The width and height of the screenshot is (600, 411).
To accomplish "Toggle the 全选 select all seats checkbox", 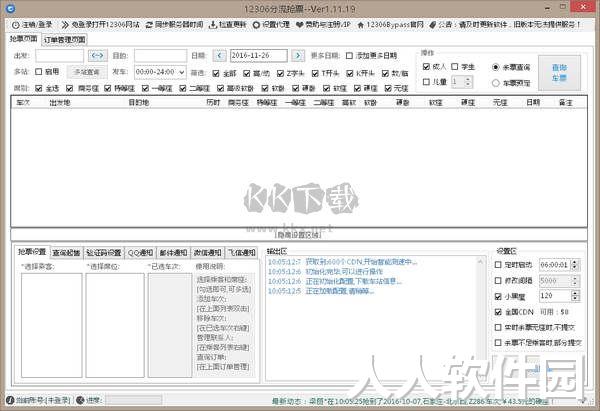I will point(39,88).
